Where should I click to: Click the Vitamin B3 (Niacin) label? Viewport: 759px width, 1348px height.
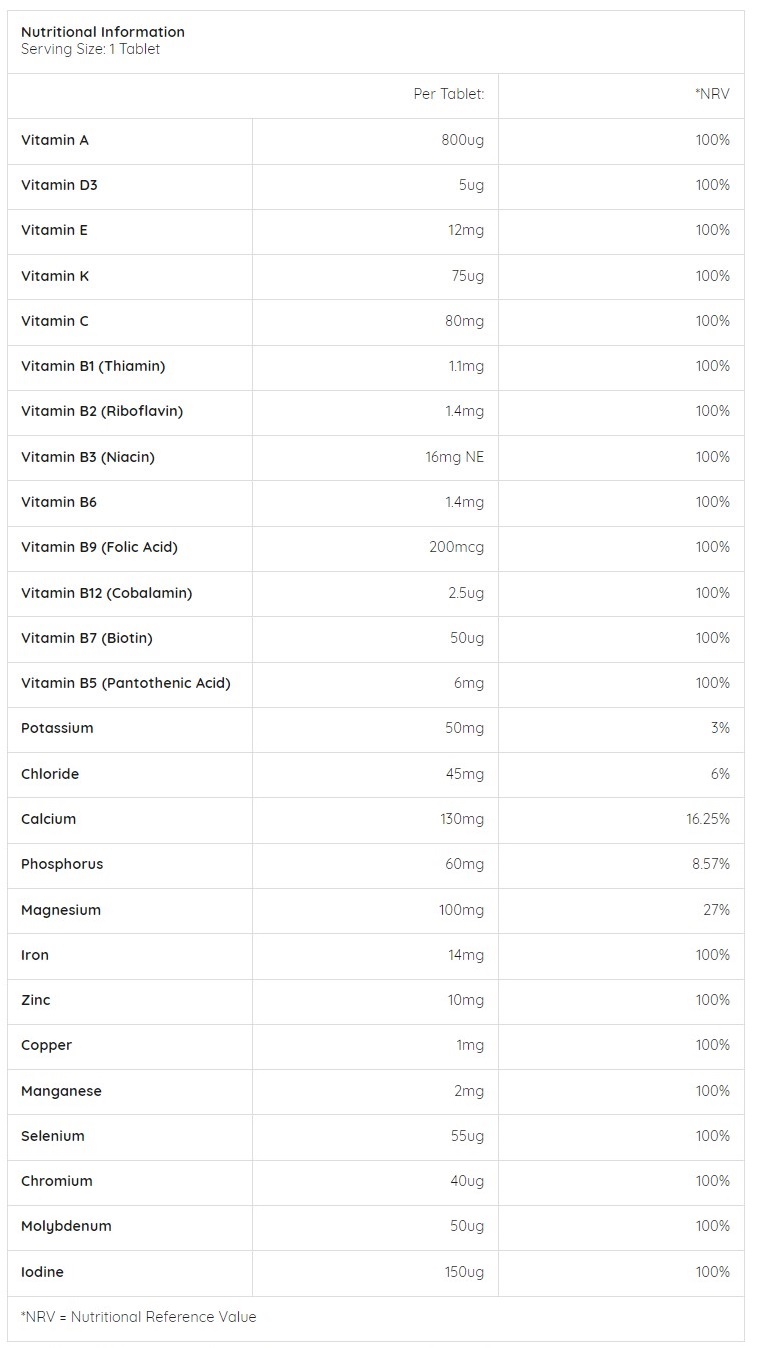tap(88, 457)
